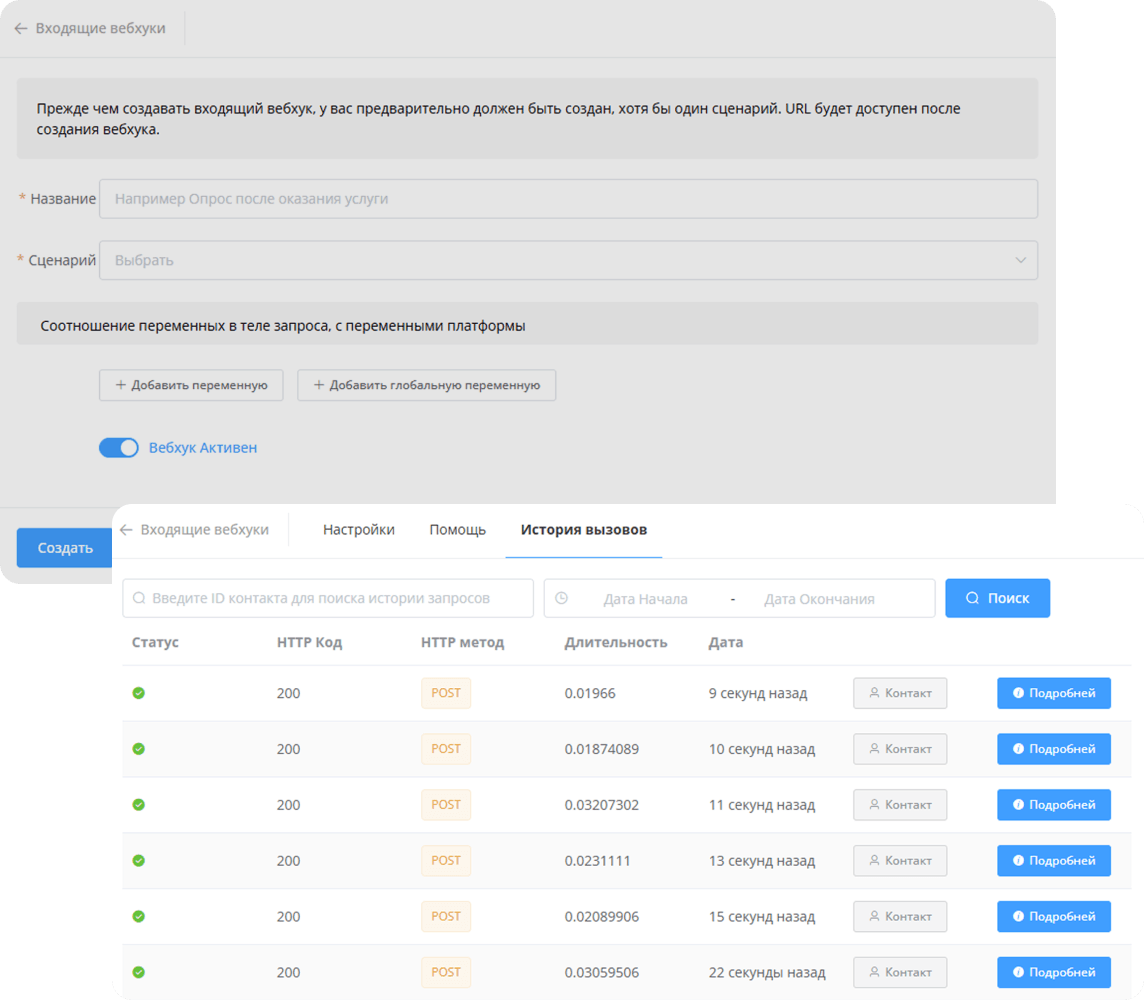The image size is (1144, 1000).
Task: Select the История вызовов tab
Action: pos(583,530)
